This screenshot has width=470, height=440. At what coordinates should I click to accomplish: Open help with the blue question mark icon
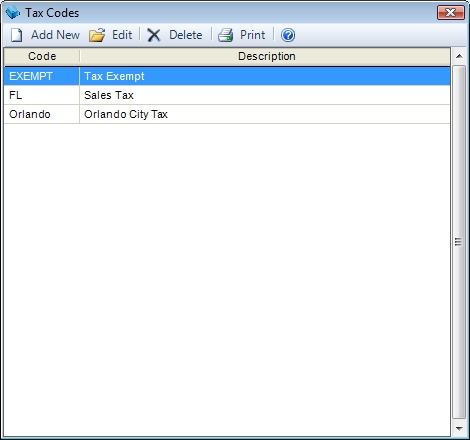288,35
